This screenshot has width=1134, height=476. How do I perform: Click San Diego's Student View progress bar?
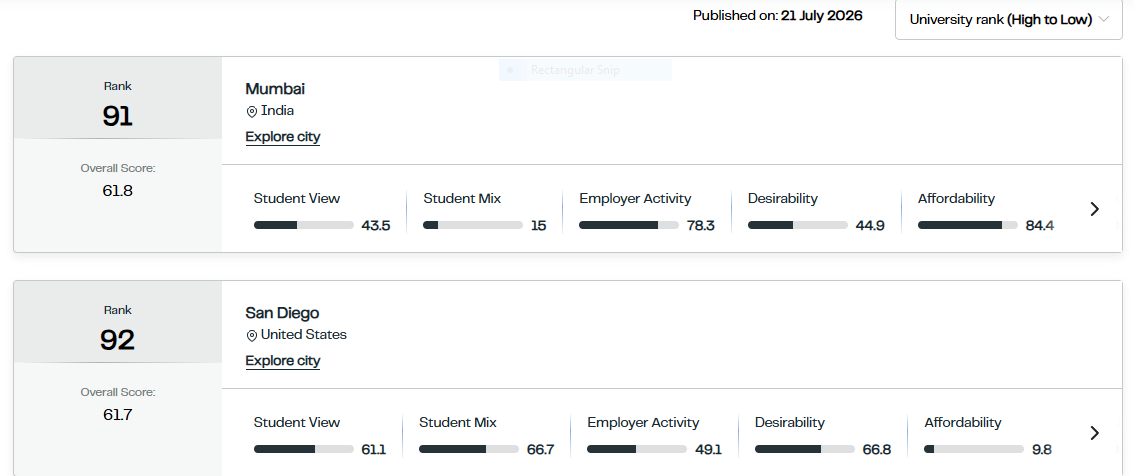(x=304, y=449)
